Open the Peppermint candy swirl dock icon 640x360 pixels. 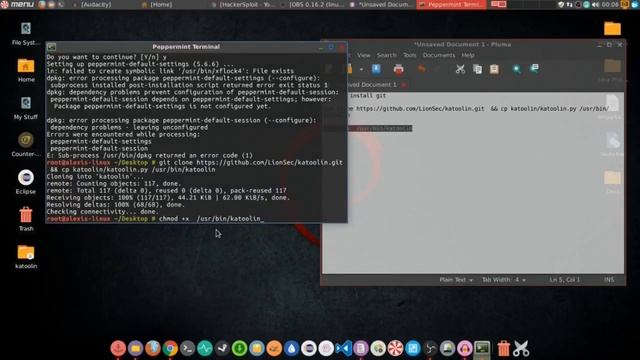point(395,348)
